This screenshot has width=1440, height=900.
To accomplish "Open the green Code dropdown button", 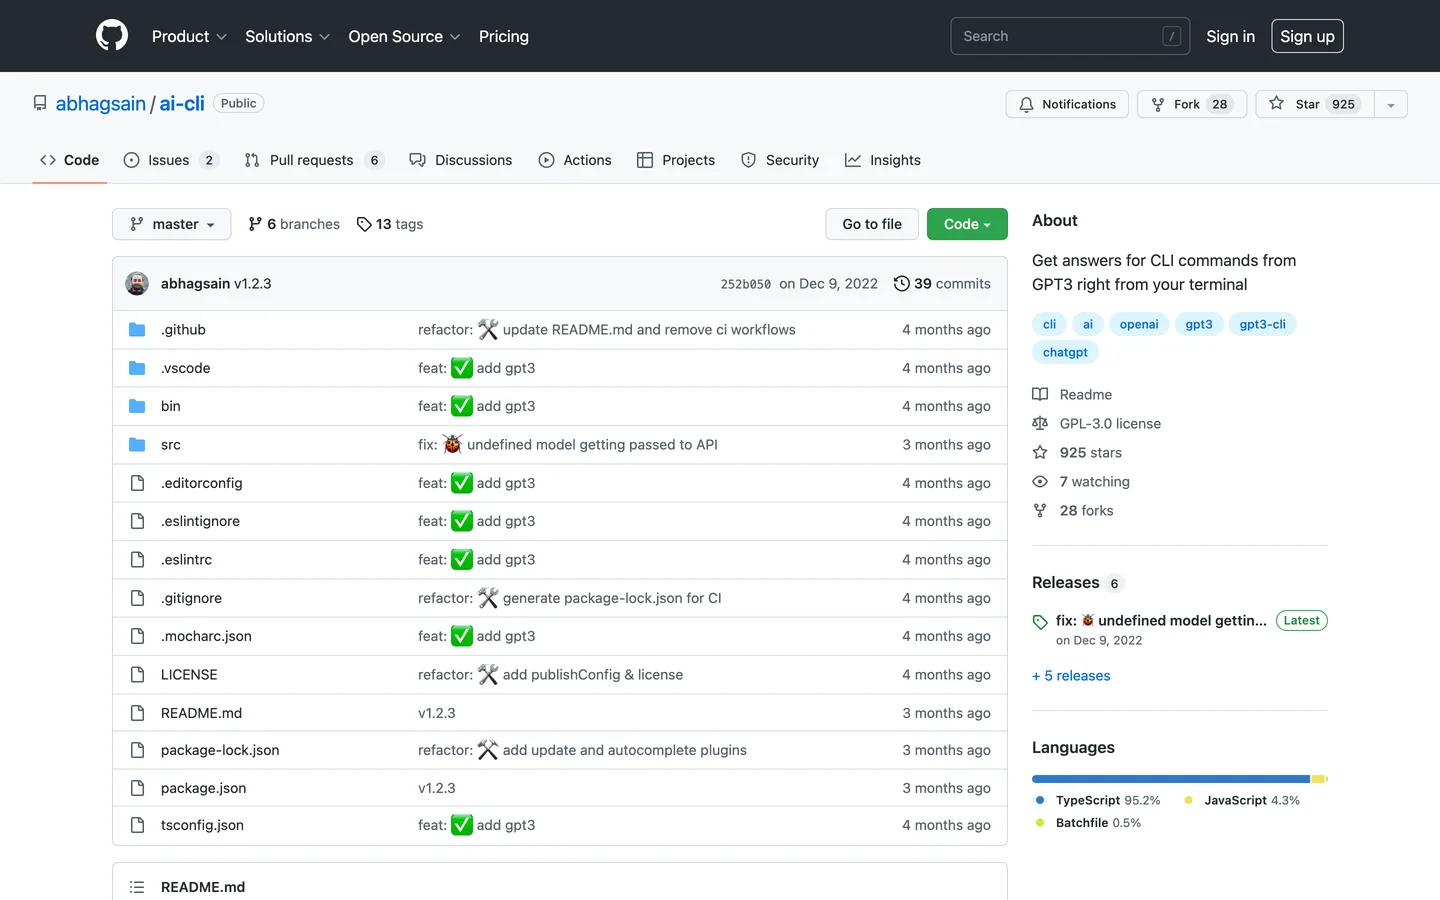I will tap(967, 224).
